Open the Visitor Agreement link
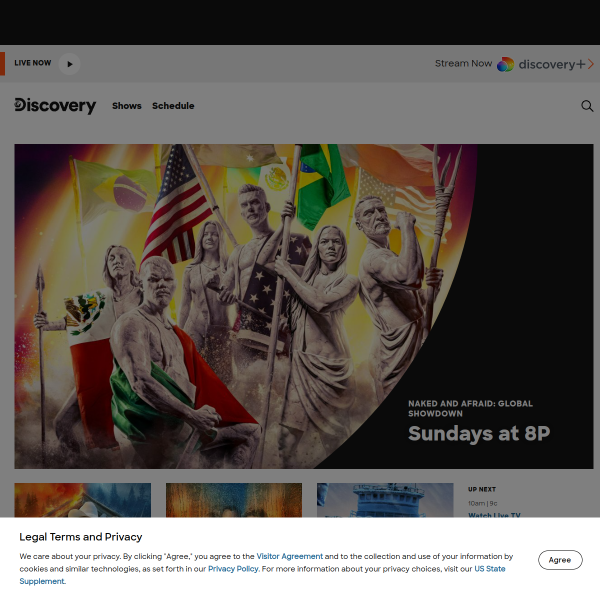Viewport: 600px width, 600px height. (289, 556)
